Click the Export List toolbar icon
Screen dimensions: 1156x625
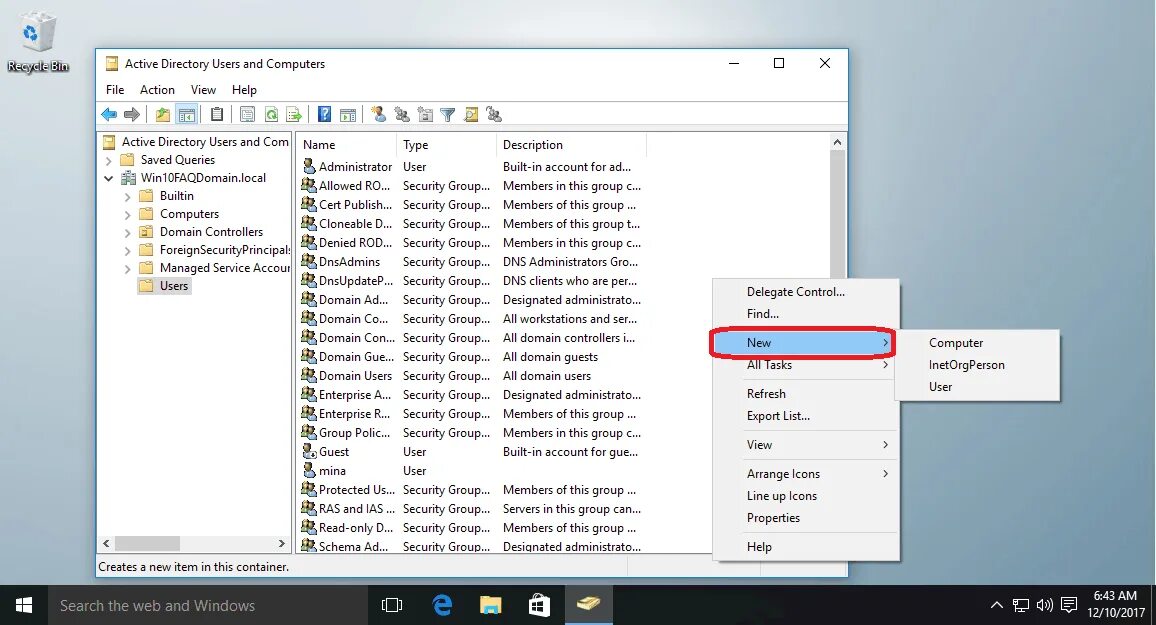pos(293,114)
